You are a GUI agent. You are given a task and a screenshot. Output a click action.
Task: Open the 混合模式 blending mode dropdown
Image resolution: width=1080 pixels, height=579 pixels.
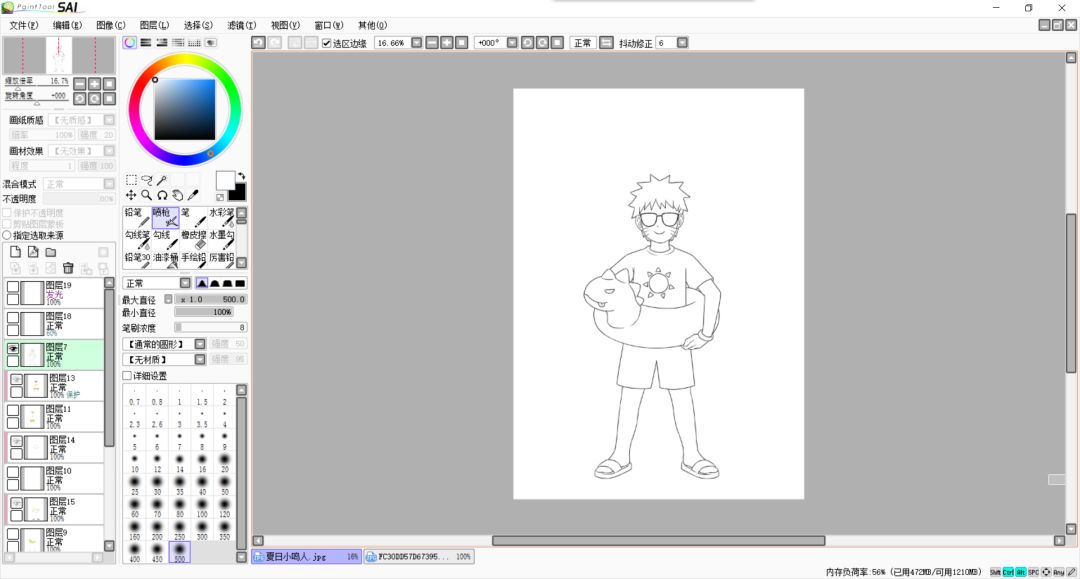click(109, 184)
